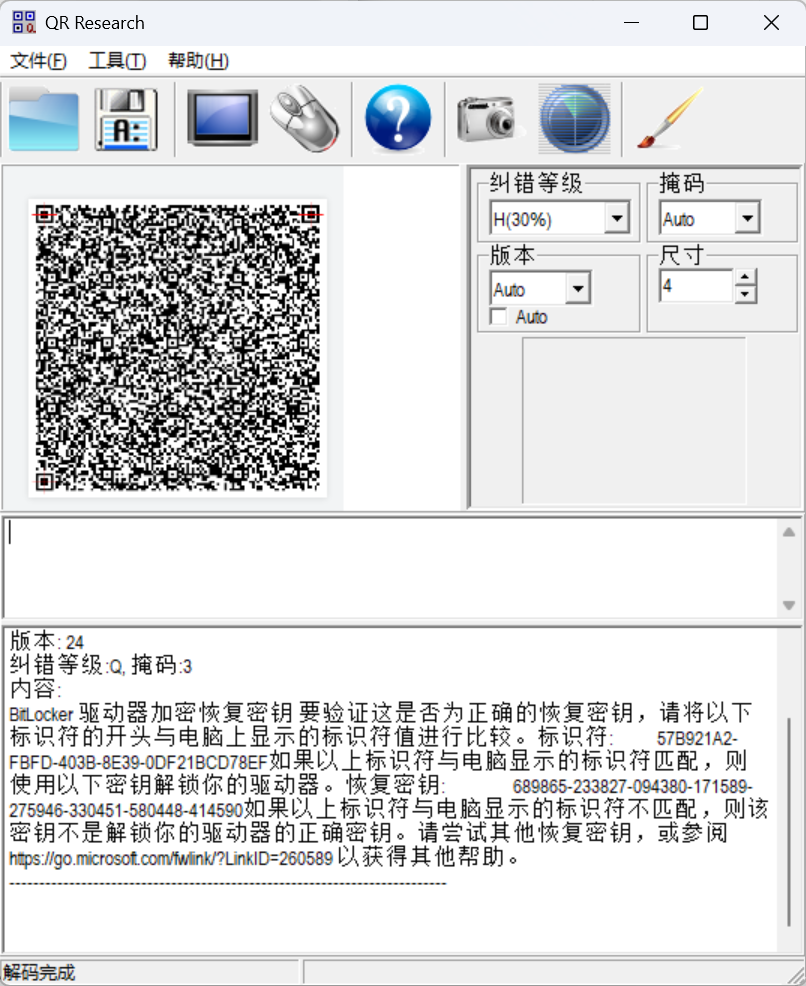Click the go.microsoft.com fwlink URL text
Screen dimensions: 806x986
coord(170,858)
